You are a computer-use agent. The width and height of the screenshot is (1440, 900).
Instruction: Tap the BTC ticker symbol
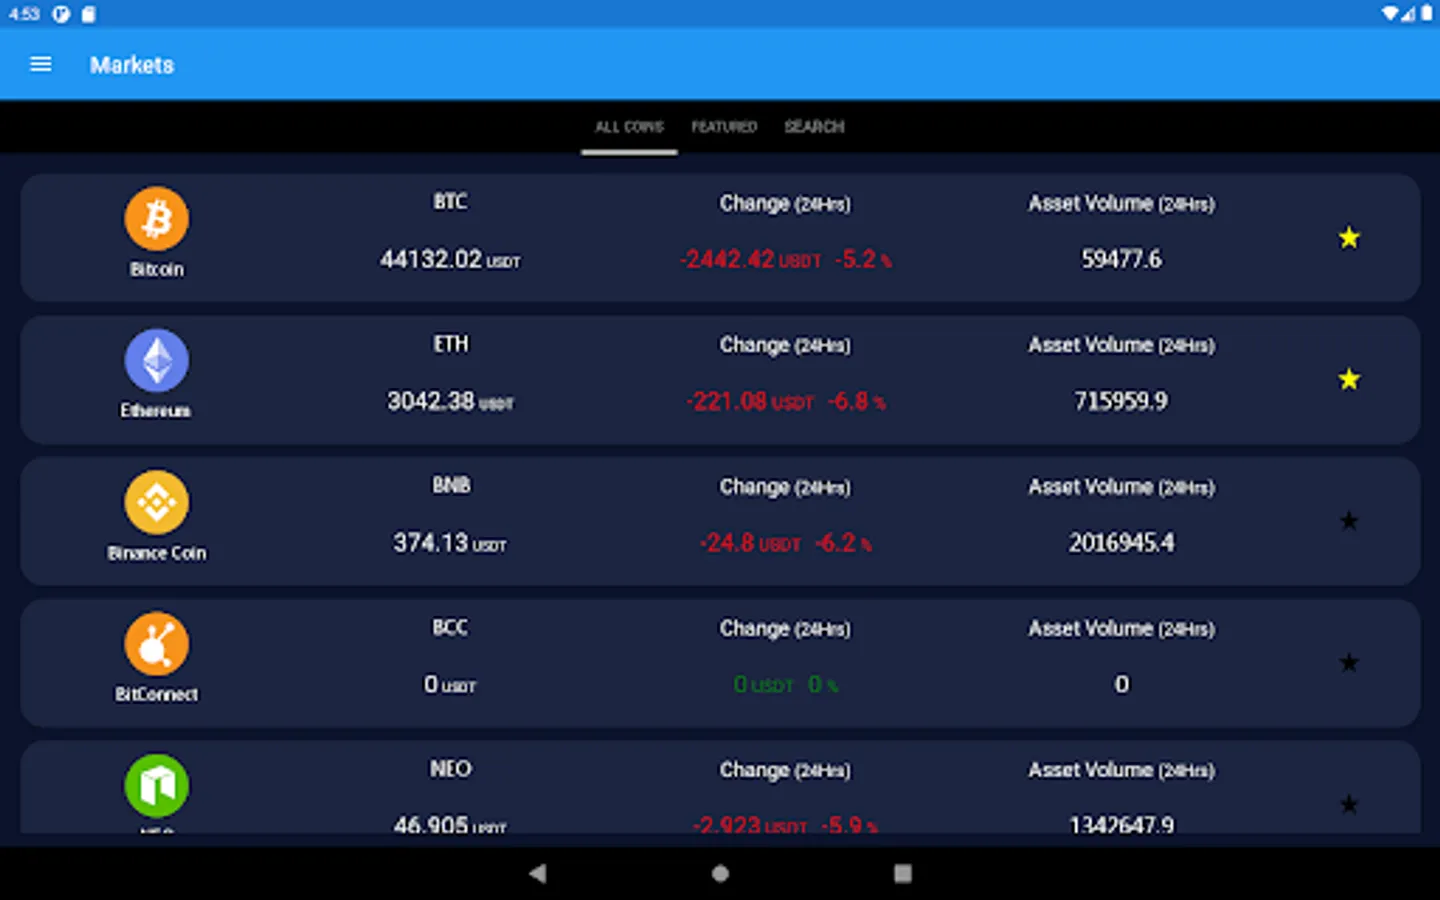pyautogui.click(x=450, y=202)
